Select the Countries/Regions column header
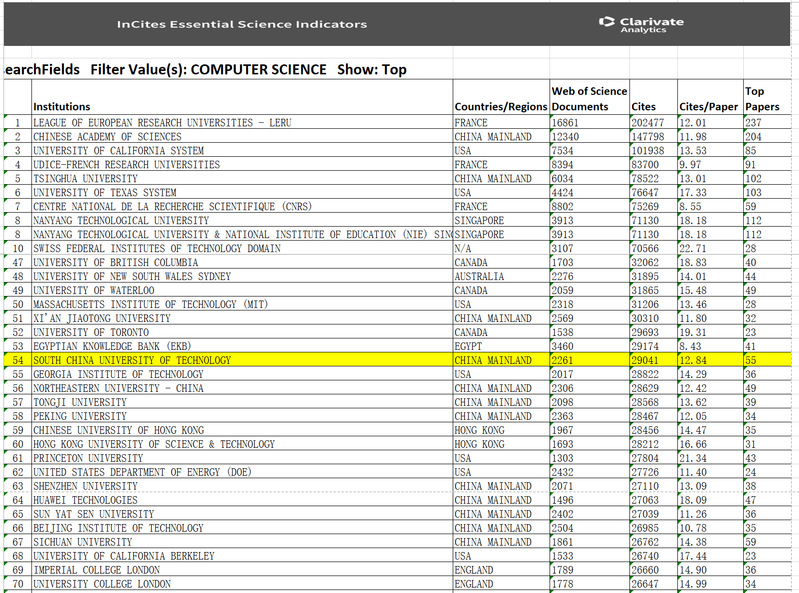Viewport: 799px width, 593px height. pyautogui.click(x=501, y=97)
